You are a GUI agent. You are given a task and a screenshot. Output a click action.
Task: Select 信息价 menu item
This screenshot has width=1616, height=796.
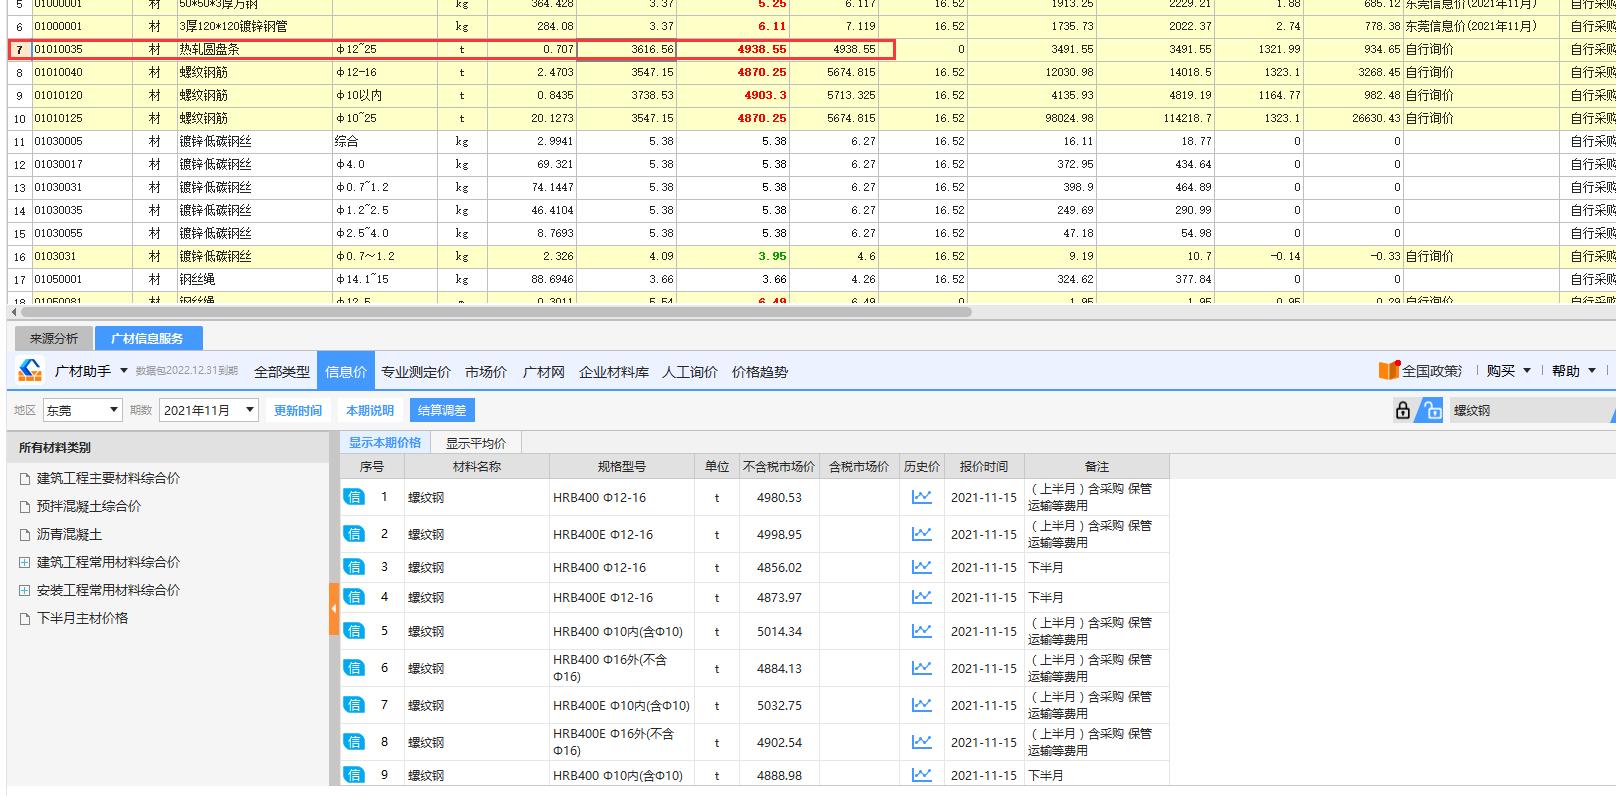[x=346, y=372]
